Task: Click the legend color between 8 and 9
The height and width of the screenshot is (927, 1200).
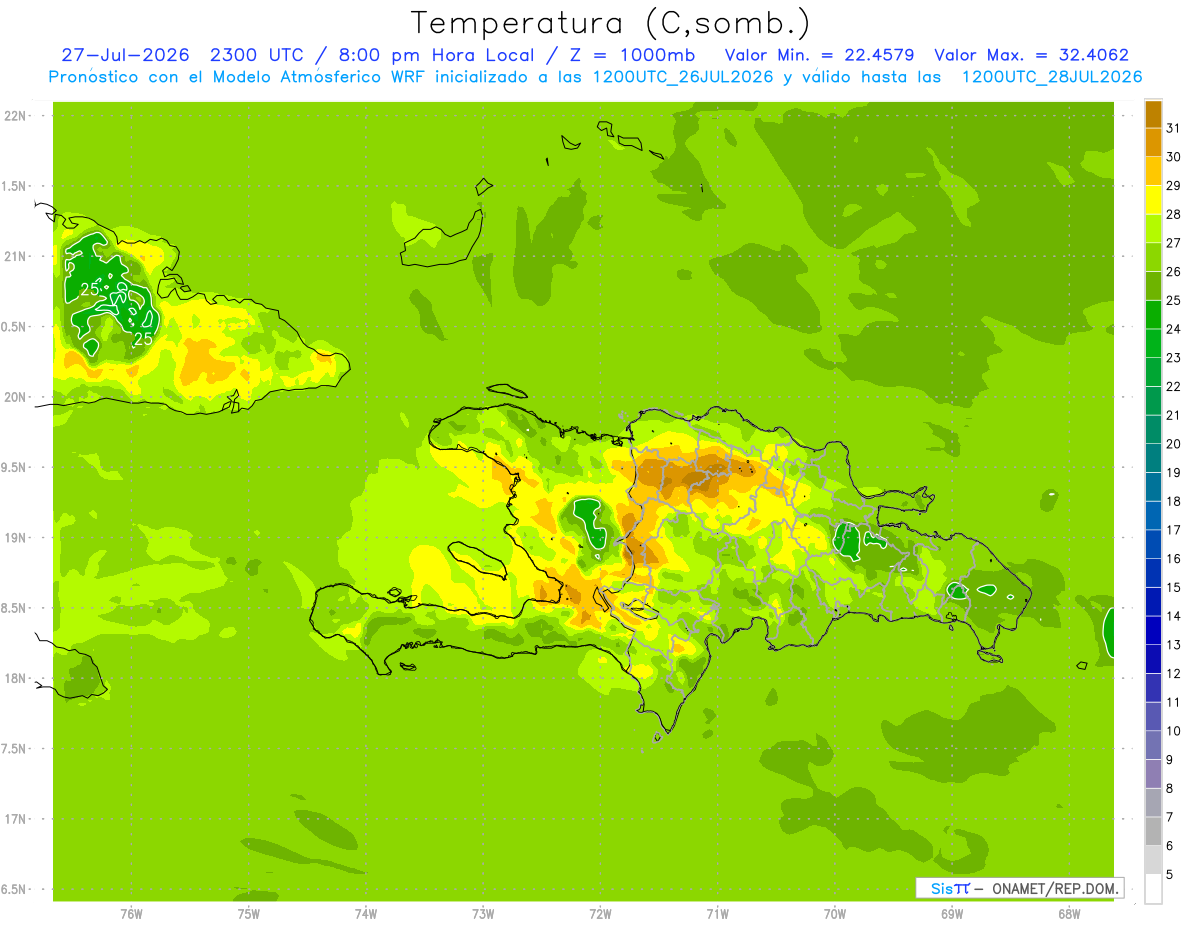Action: (1153, 774)
